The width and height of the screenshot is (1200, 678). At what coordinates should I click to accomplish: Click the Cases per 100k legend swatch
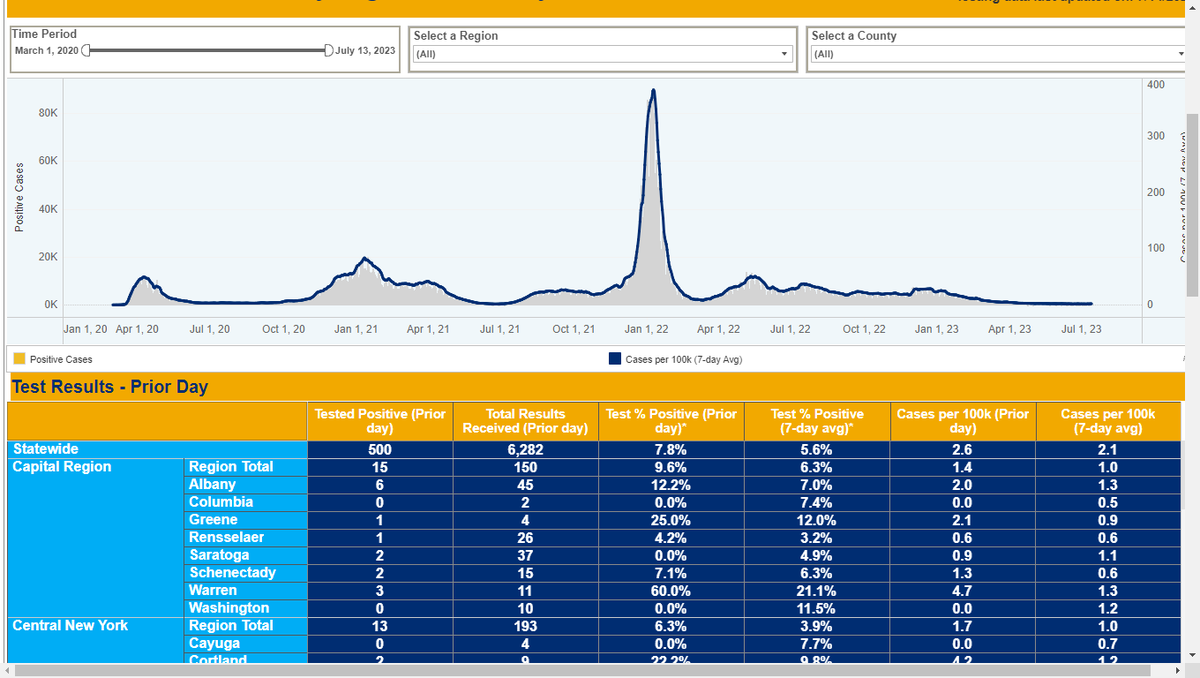[x=615, y=359]
